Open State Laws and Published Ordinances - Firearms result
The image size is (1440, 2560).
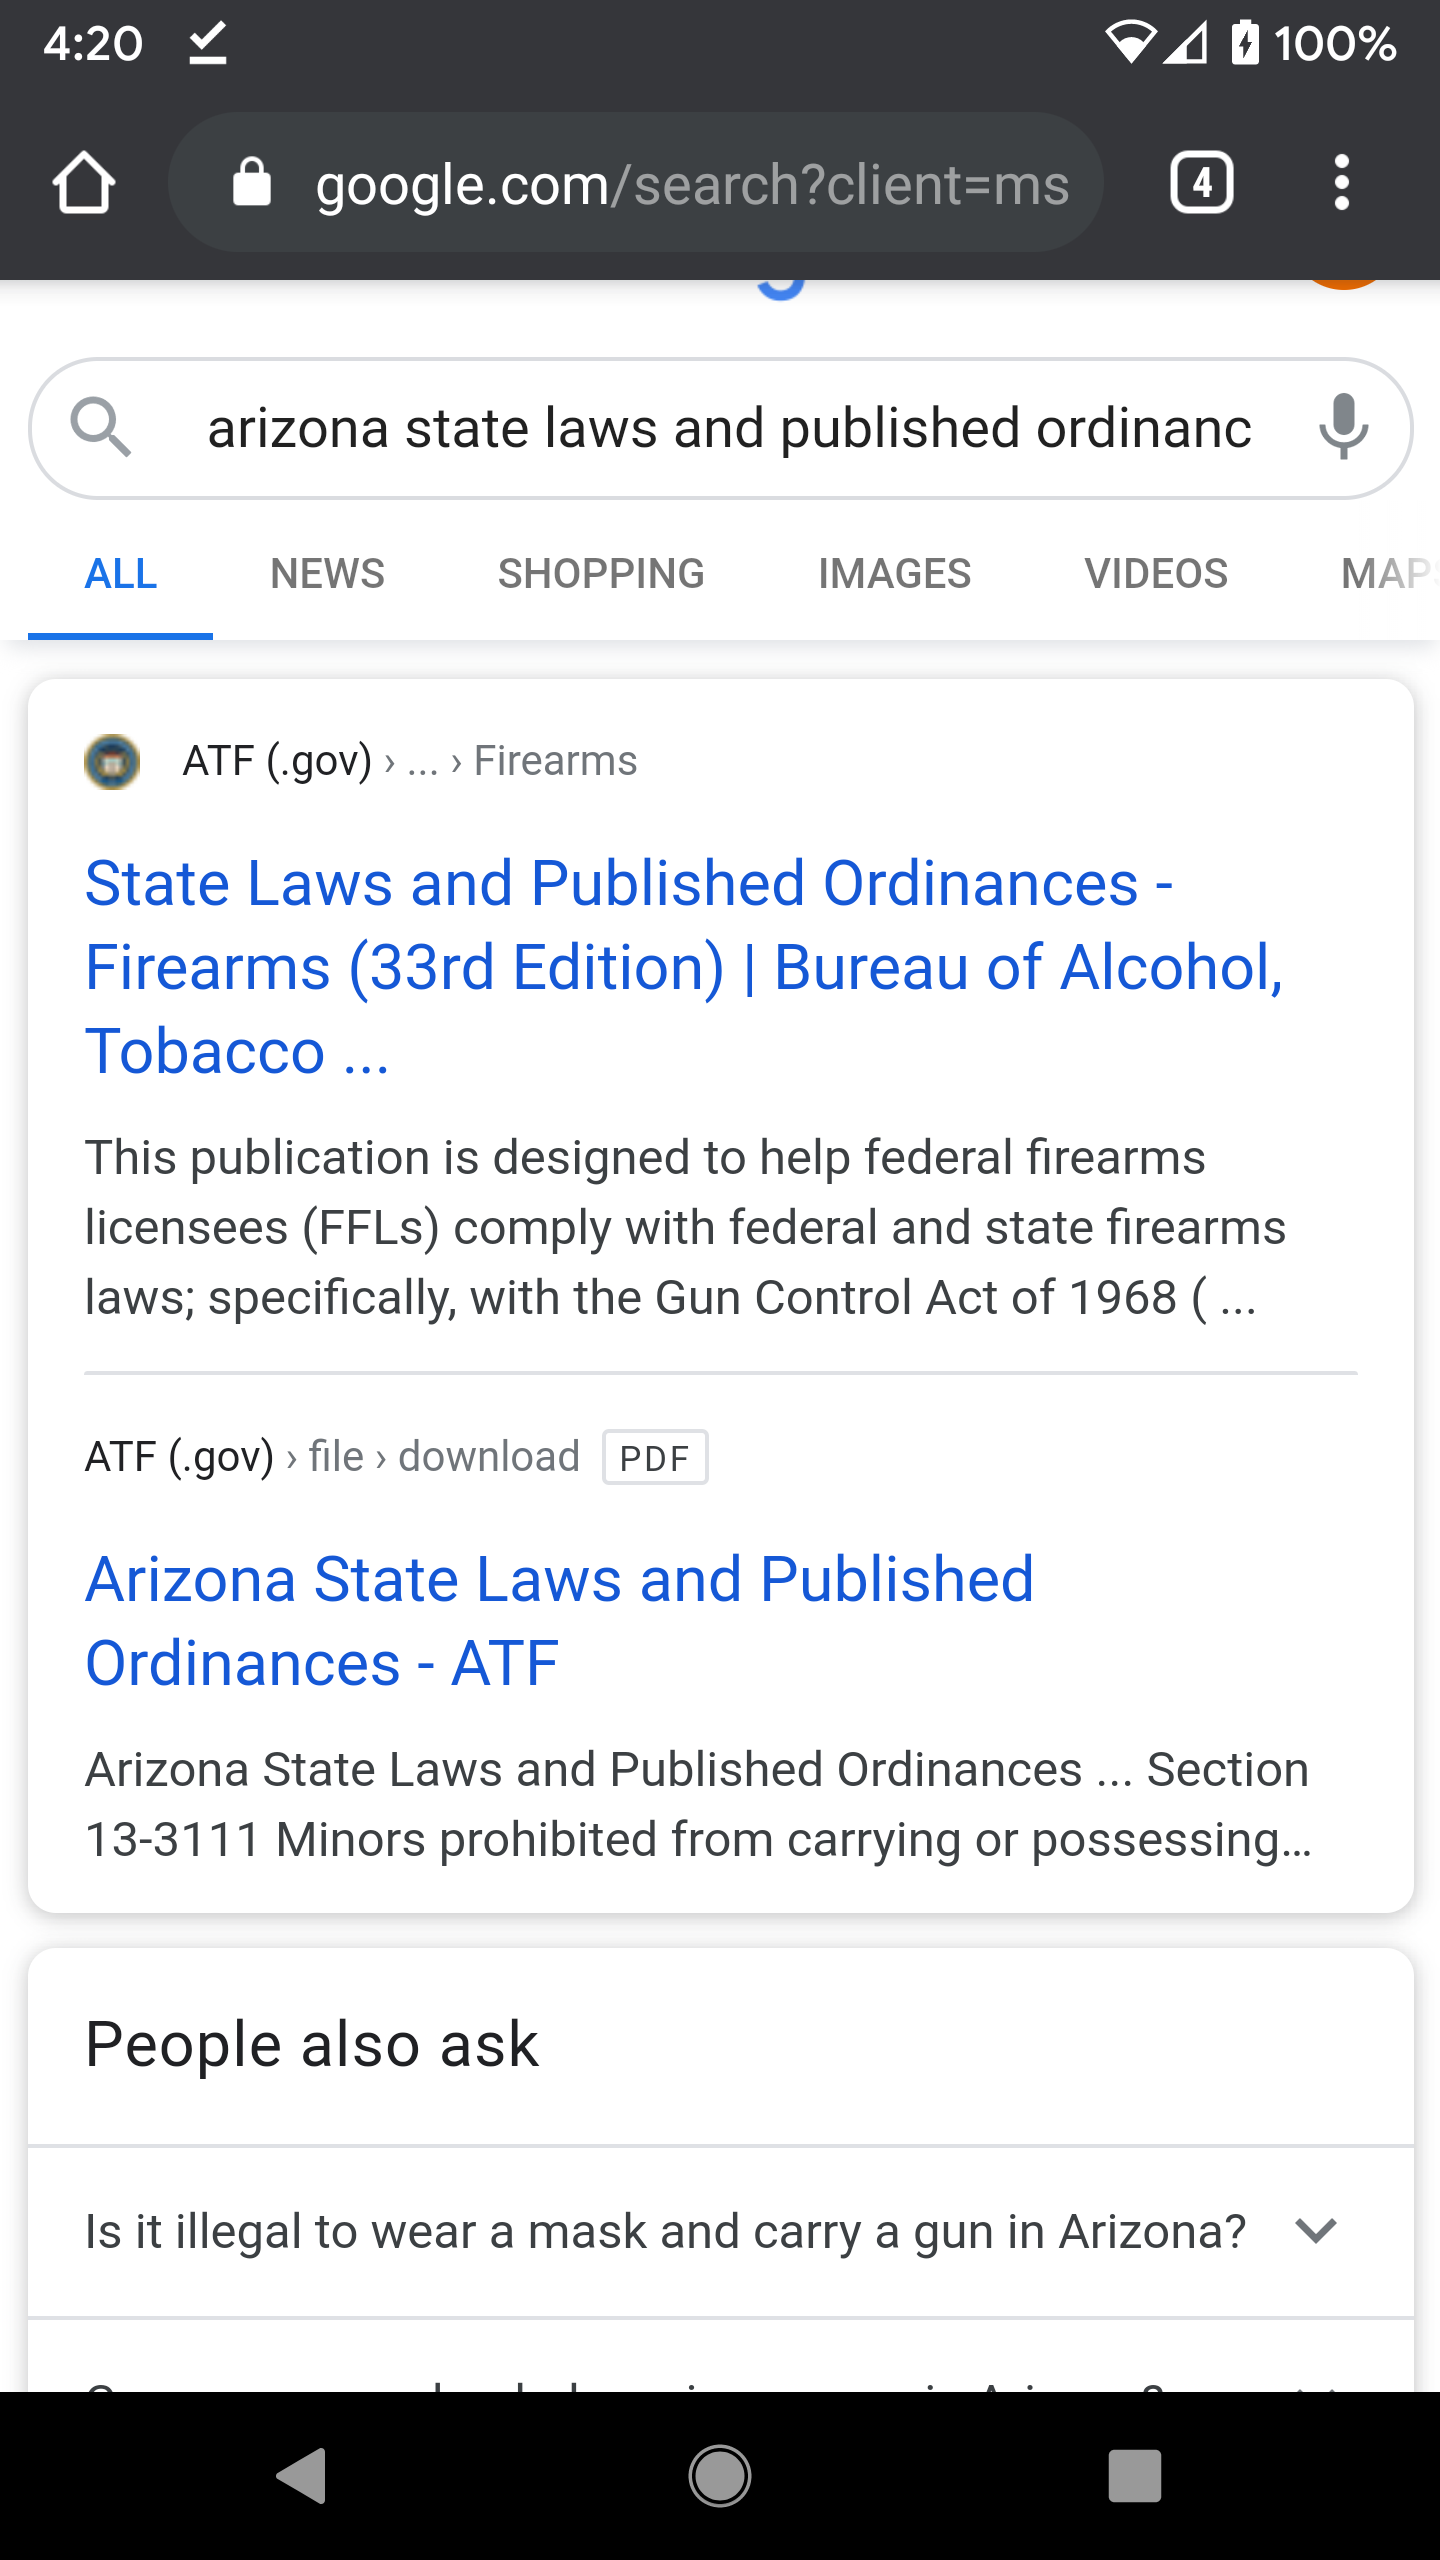(684, 967)
